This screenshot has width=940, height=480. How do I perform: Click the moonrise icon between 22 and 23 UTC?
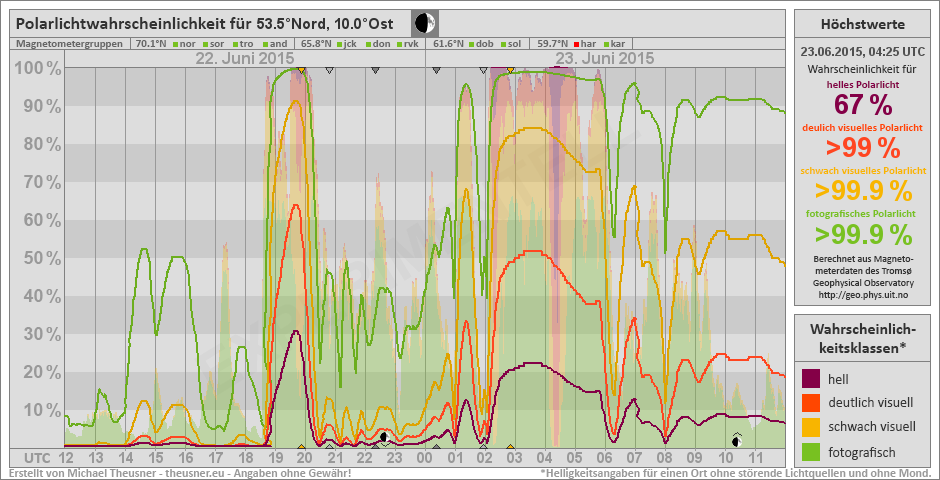(x=383, y=436)
